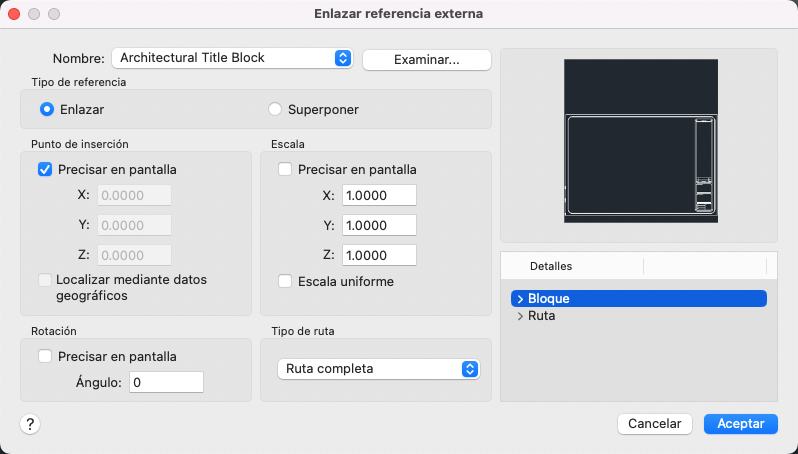This screenshot has height=454, width=798.
Task: Click the Escala Y value field
Action: coord(379,225)
